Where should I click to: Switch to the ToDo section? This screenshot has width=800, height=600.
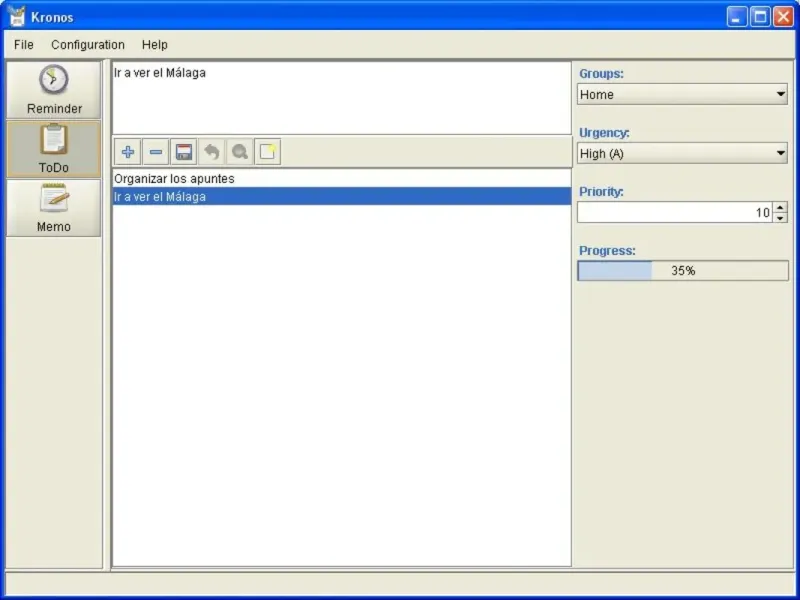pyautogui.click(x=54, y=149)
